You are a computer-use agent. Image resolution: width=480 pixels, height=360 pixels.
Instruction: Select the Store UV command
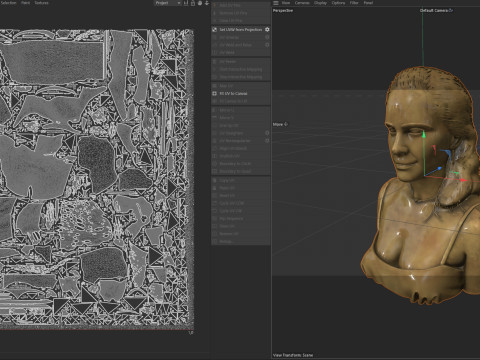click(x=241, y=226)
